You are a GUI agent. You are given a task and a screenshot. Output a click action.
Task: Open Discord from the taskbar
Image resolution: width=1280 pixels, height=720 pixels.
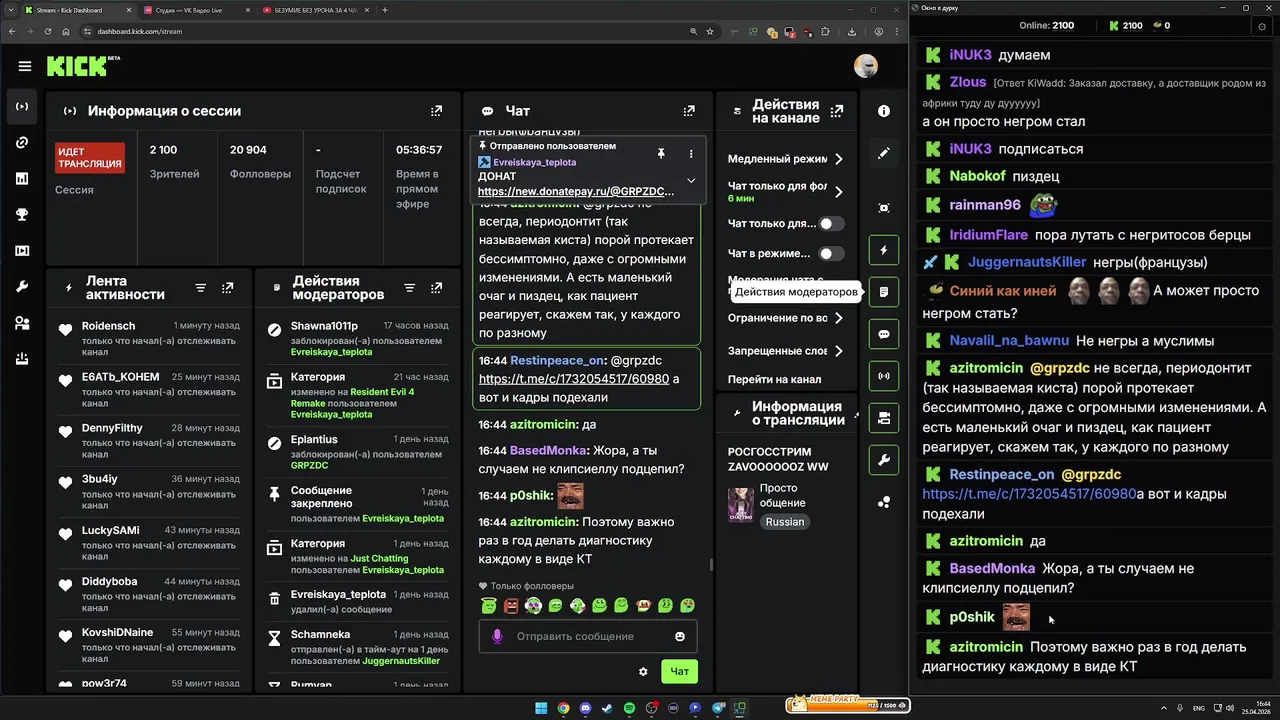pyautogui.click(x=585, y=708)
